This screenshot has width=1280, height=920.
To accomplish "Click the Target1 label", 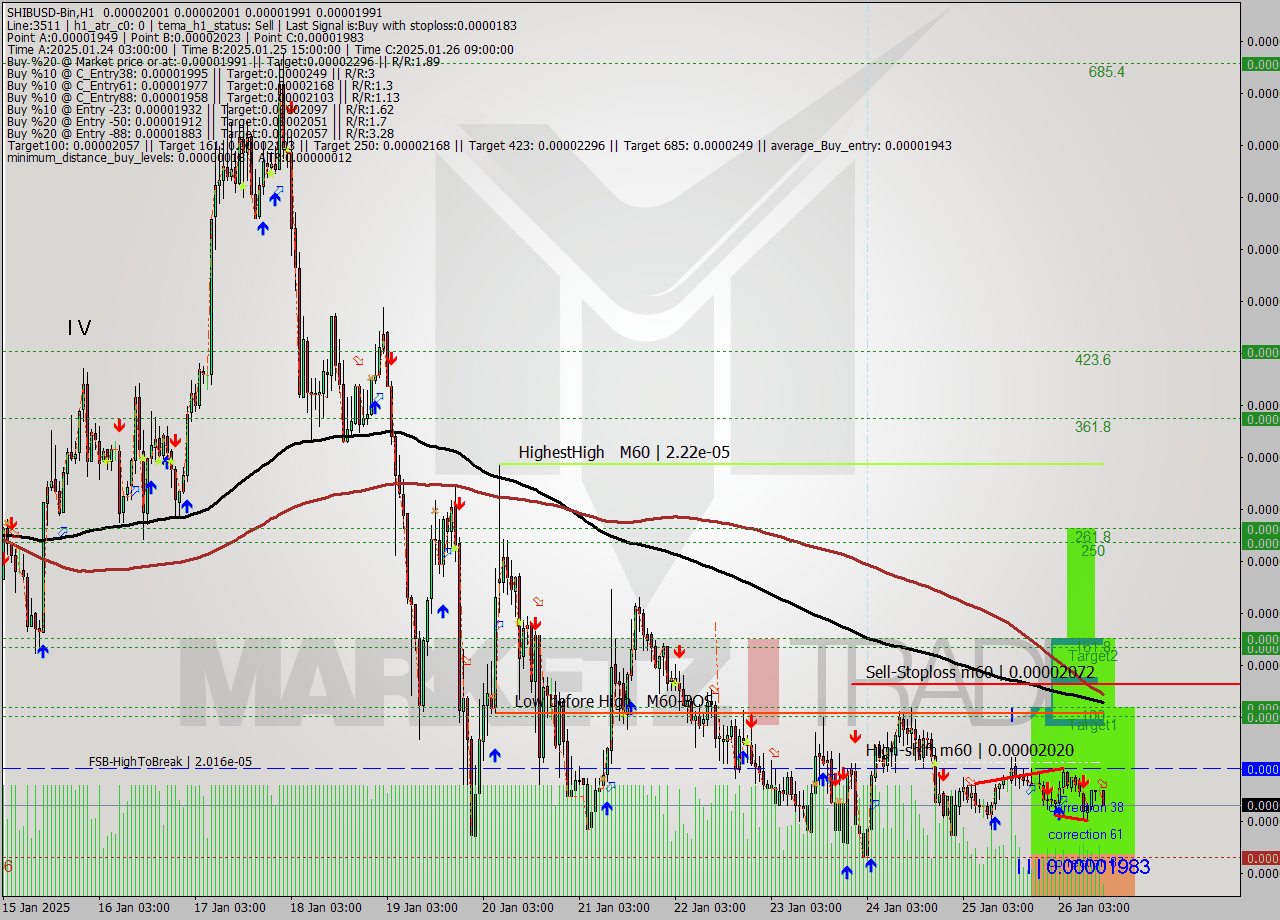I will click(1093, 725).
